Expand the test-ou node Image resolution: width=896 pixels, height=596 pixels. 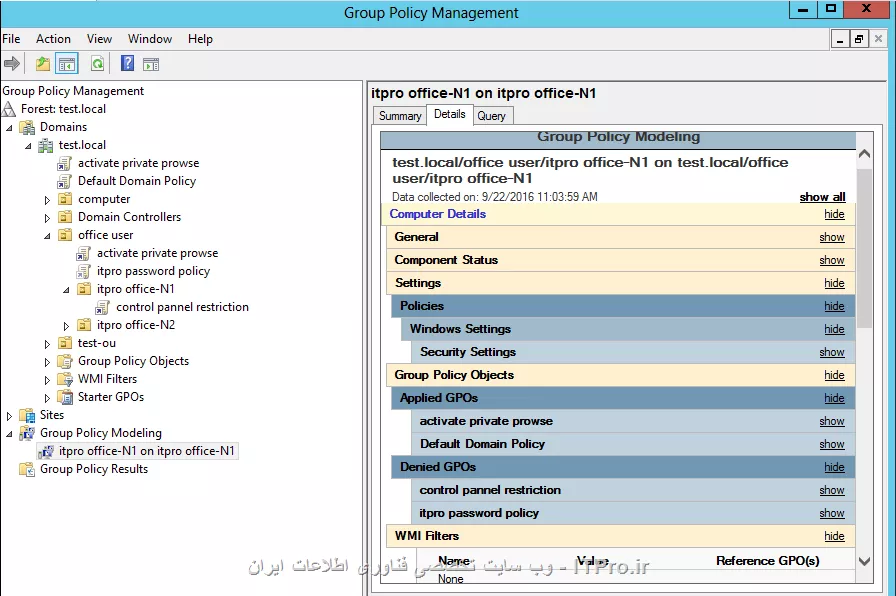pos(47,344)
